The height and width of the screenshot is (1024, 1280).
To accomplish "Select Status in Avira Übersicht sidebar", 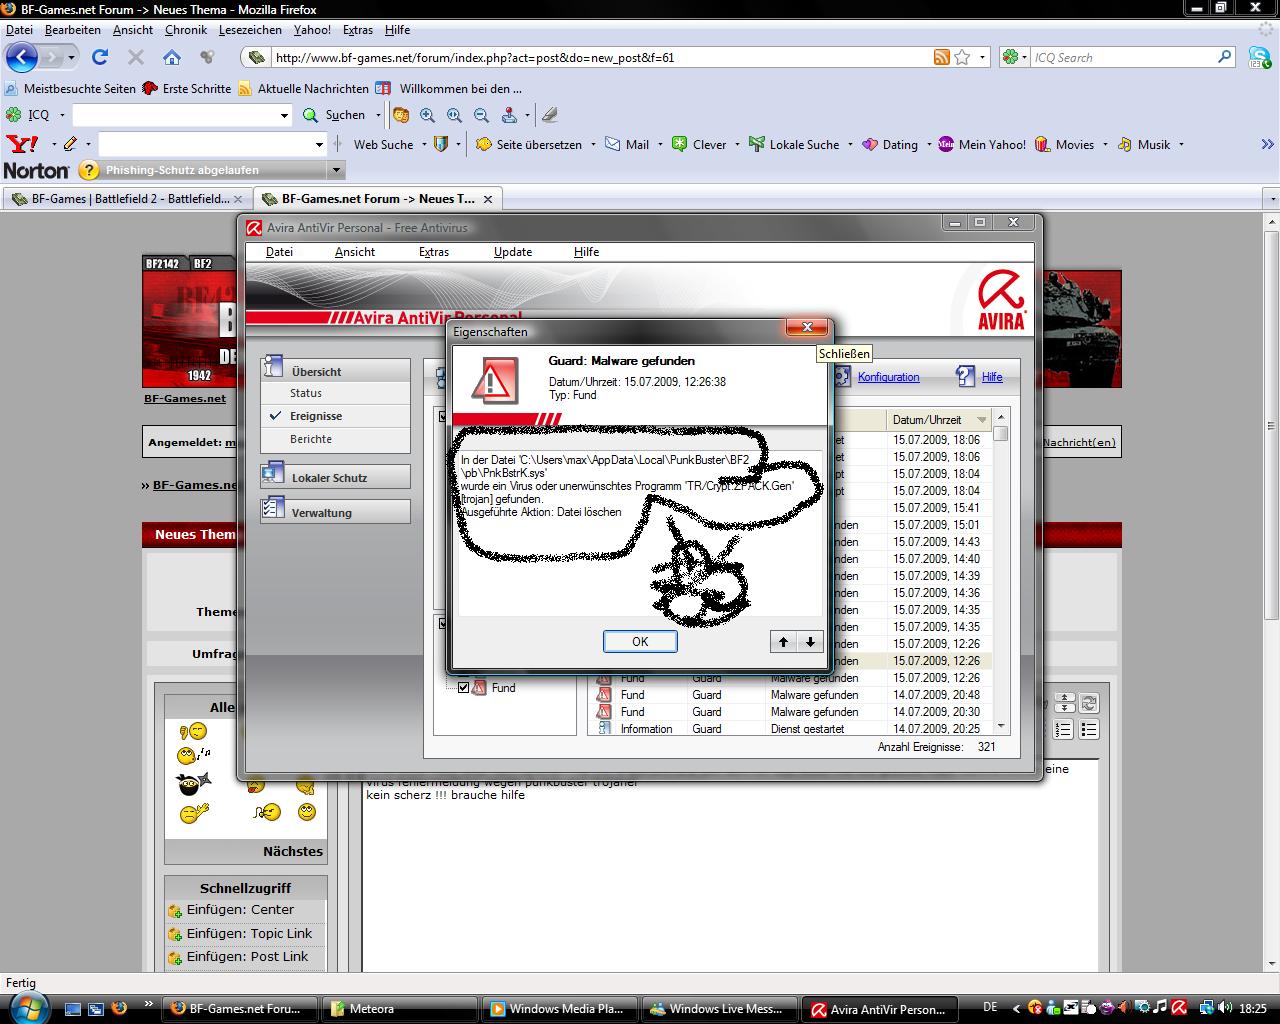I will [306, 393].
